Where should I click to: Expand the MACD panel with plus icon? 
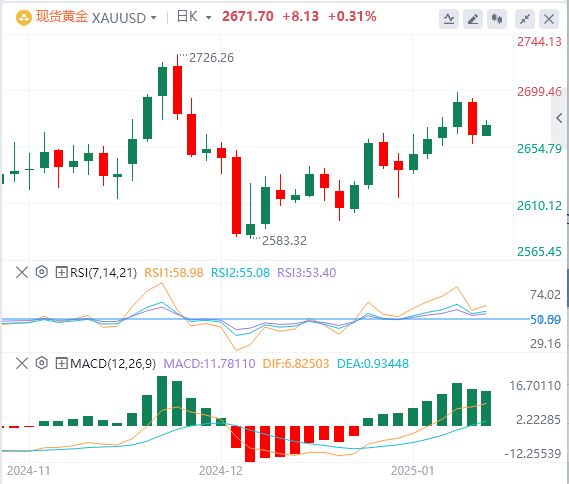click(61, 363)
